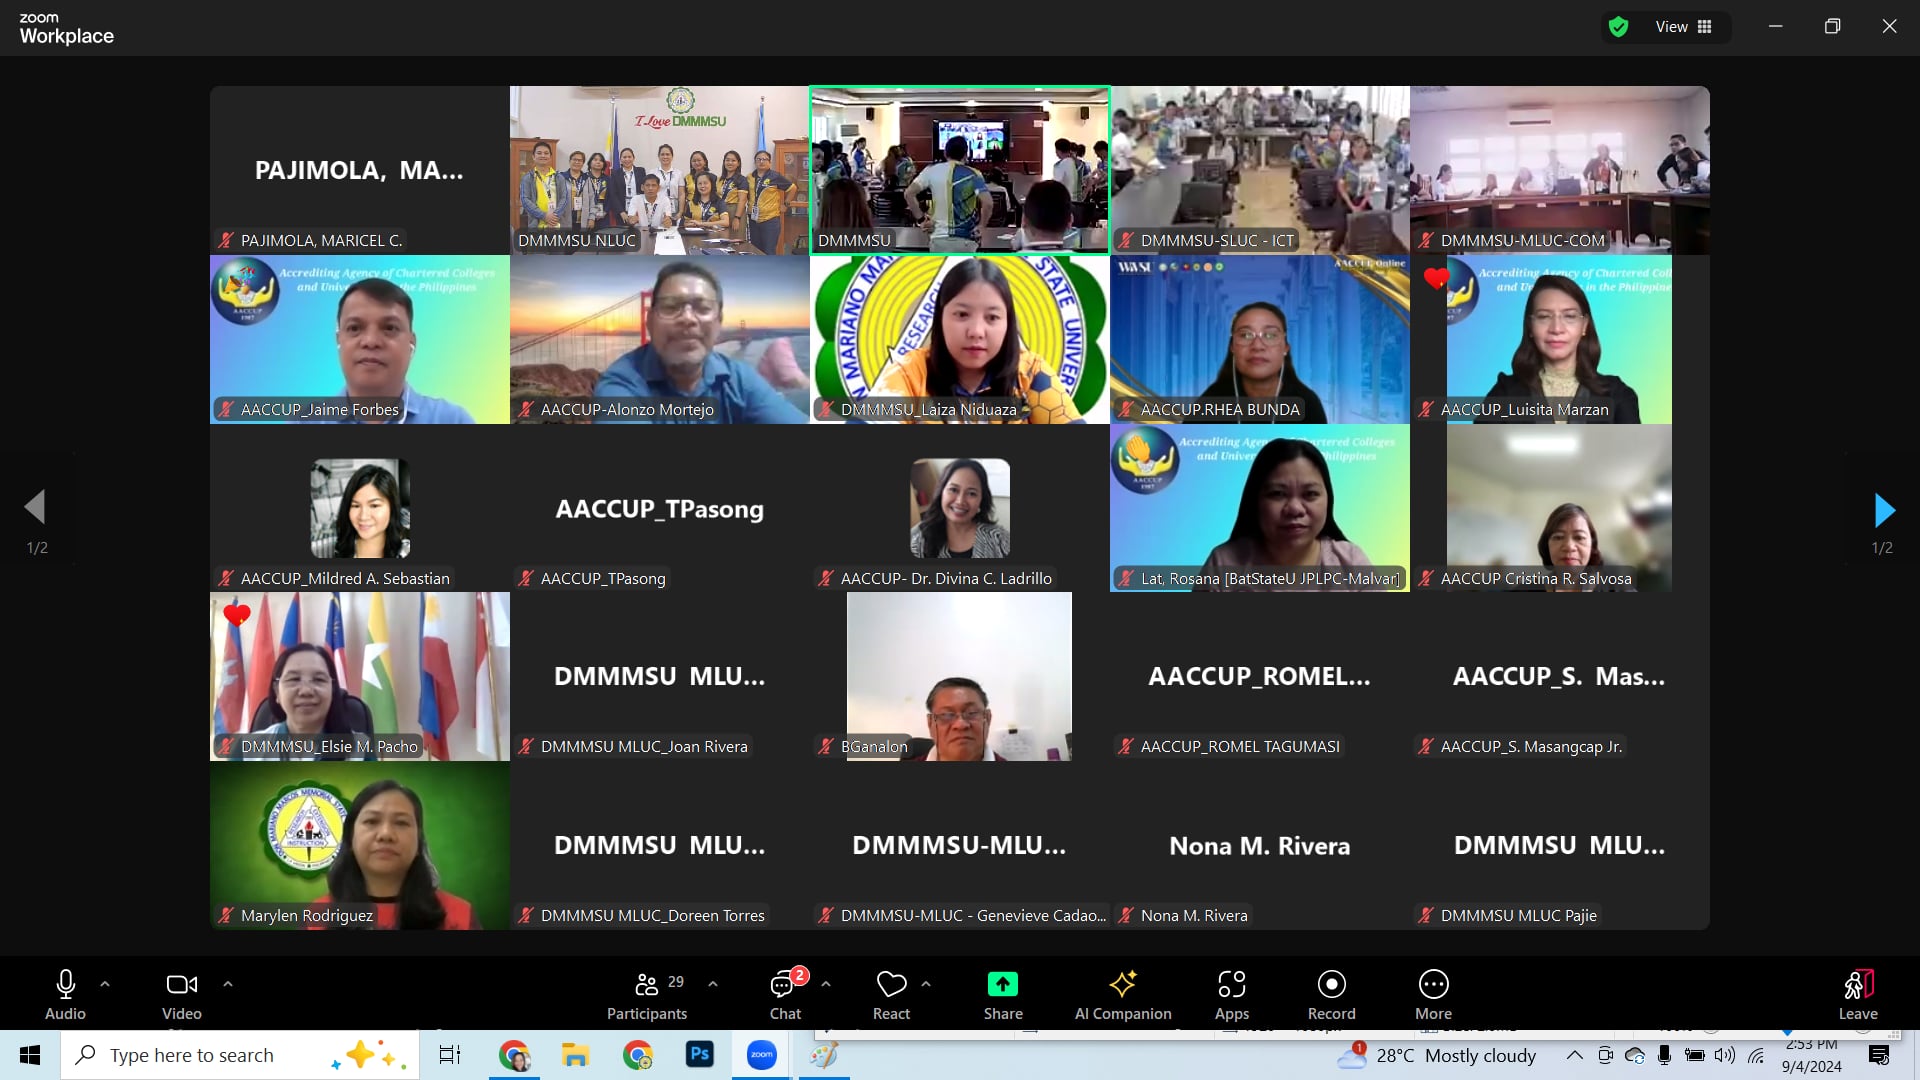Show hidden system tray icons
The image size is (1920, 1080).
click(1574, 1055)
